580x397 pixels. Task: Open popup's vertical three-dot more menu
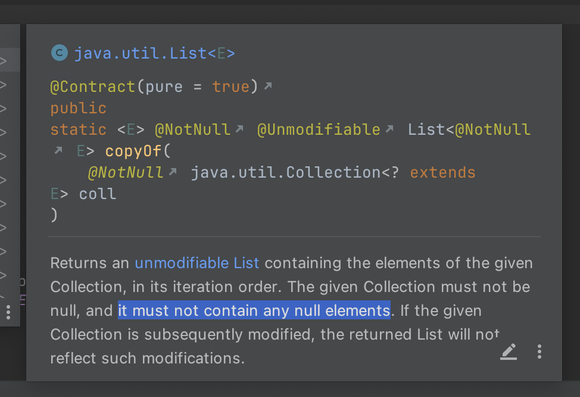click(539, 351)
